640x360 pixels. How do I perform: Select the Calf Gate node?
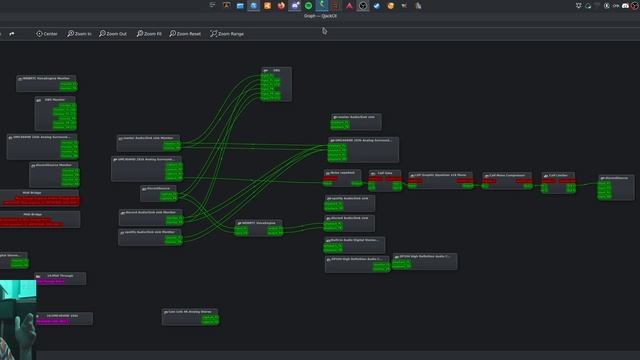385,181
